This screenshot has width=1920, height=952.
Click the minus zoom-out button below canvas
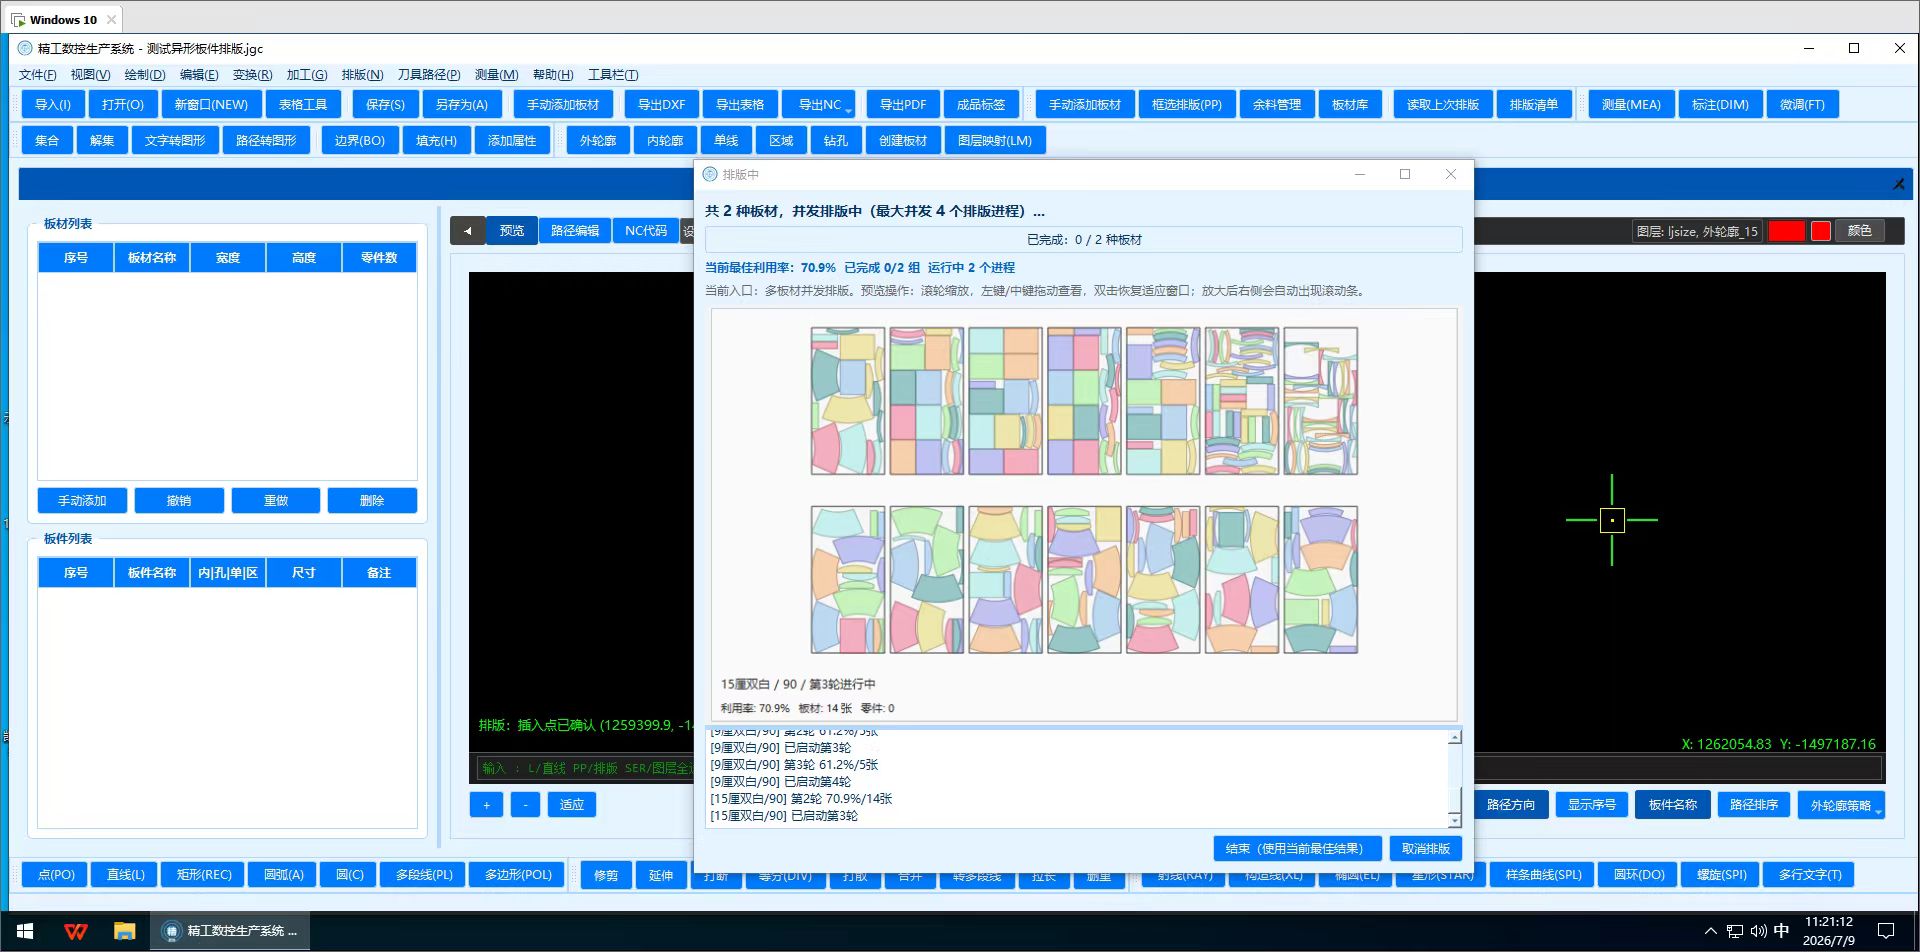525,805
